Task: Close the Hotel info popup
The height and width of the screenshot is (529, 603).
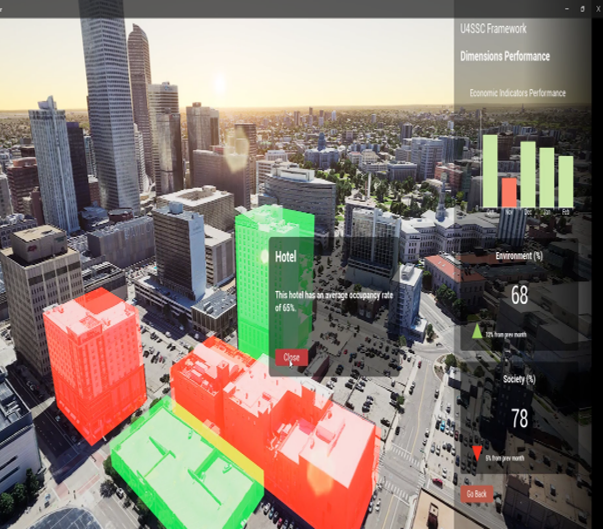Action: point(291,357)
